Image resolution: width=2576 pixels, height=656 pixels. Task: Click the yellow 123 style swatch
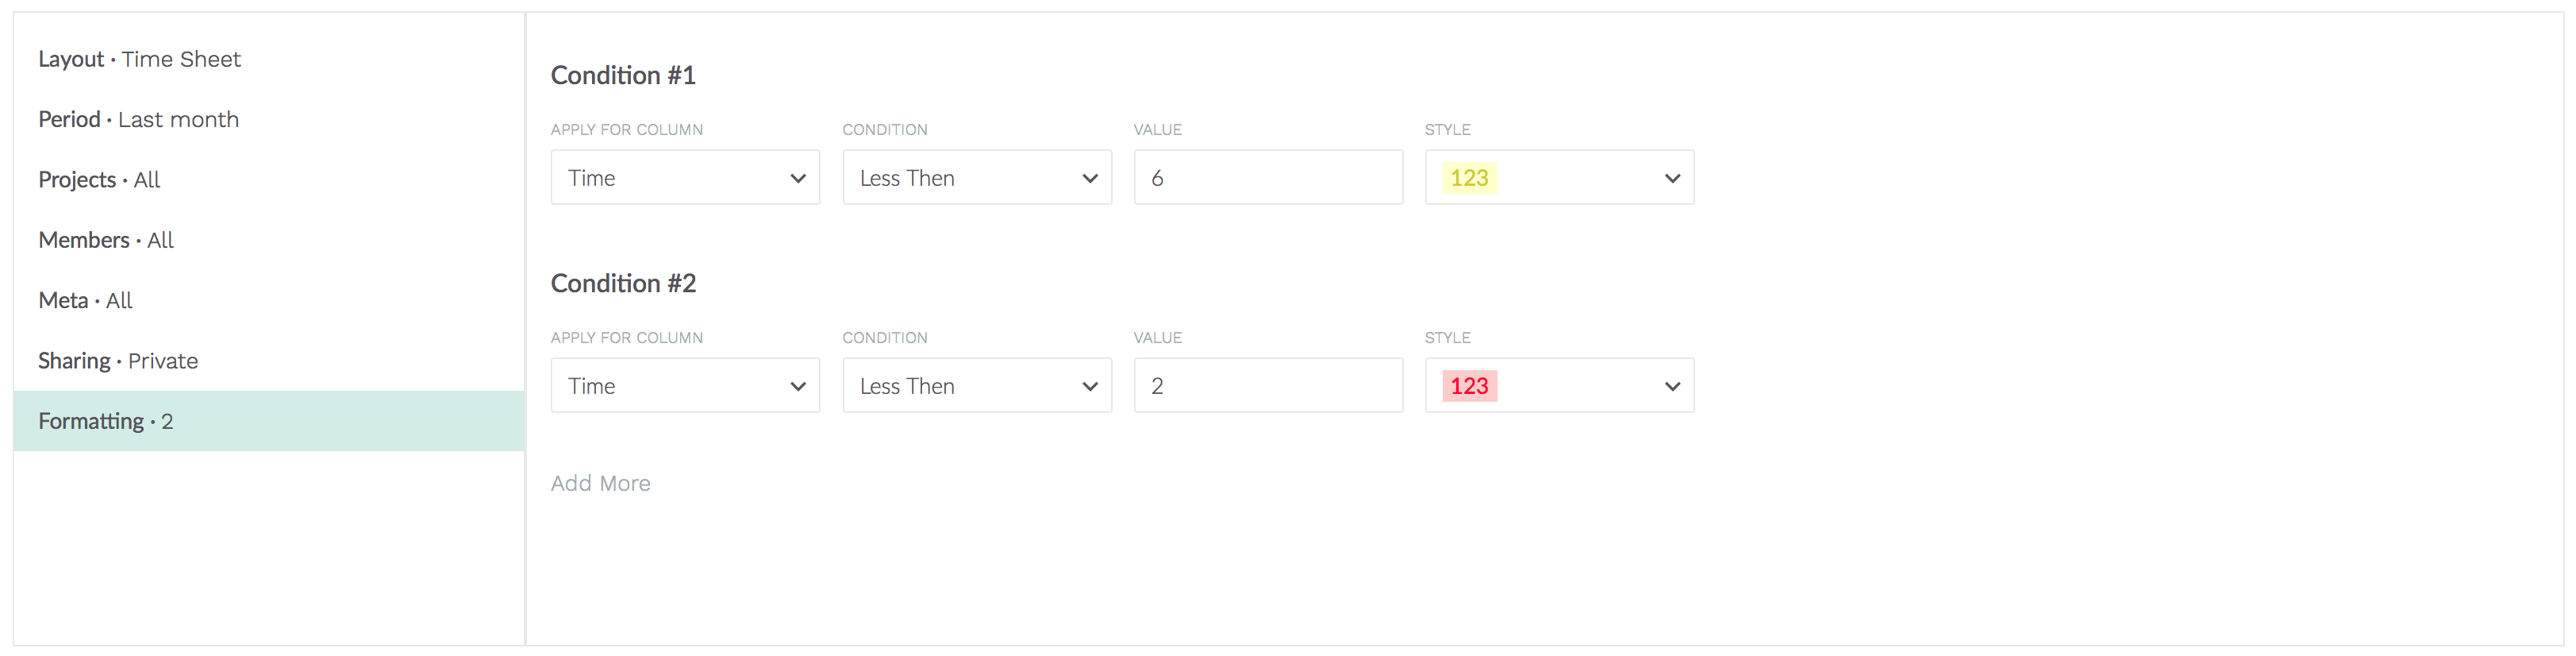1469,178
